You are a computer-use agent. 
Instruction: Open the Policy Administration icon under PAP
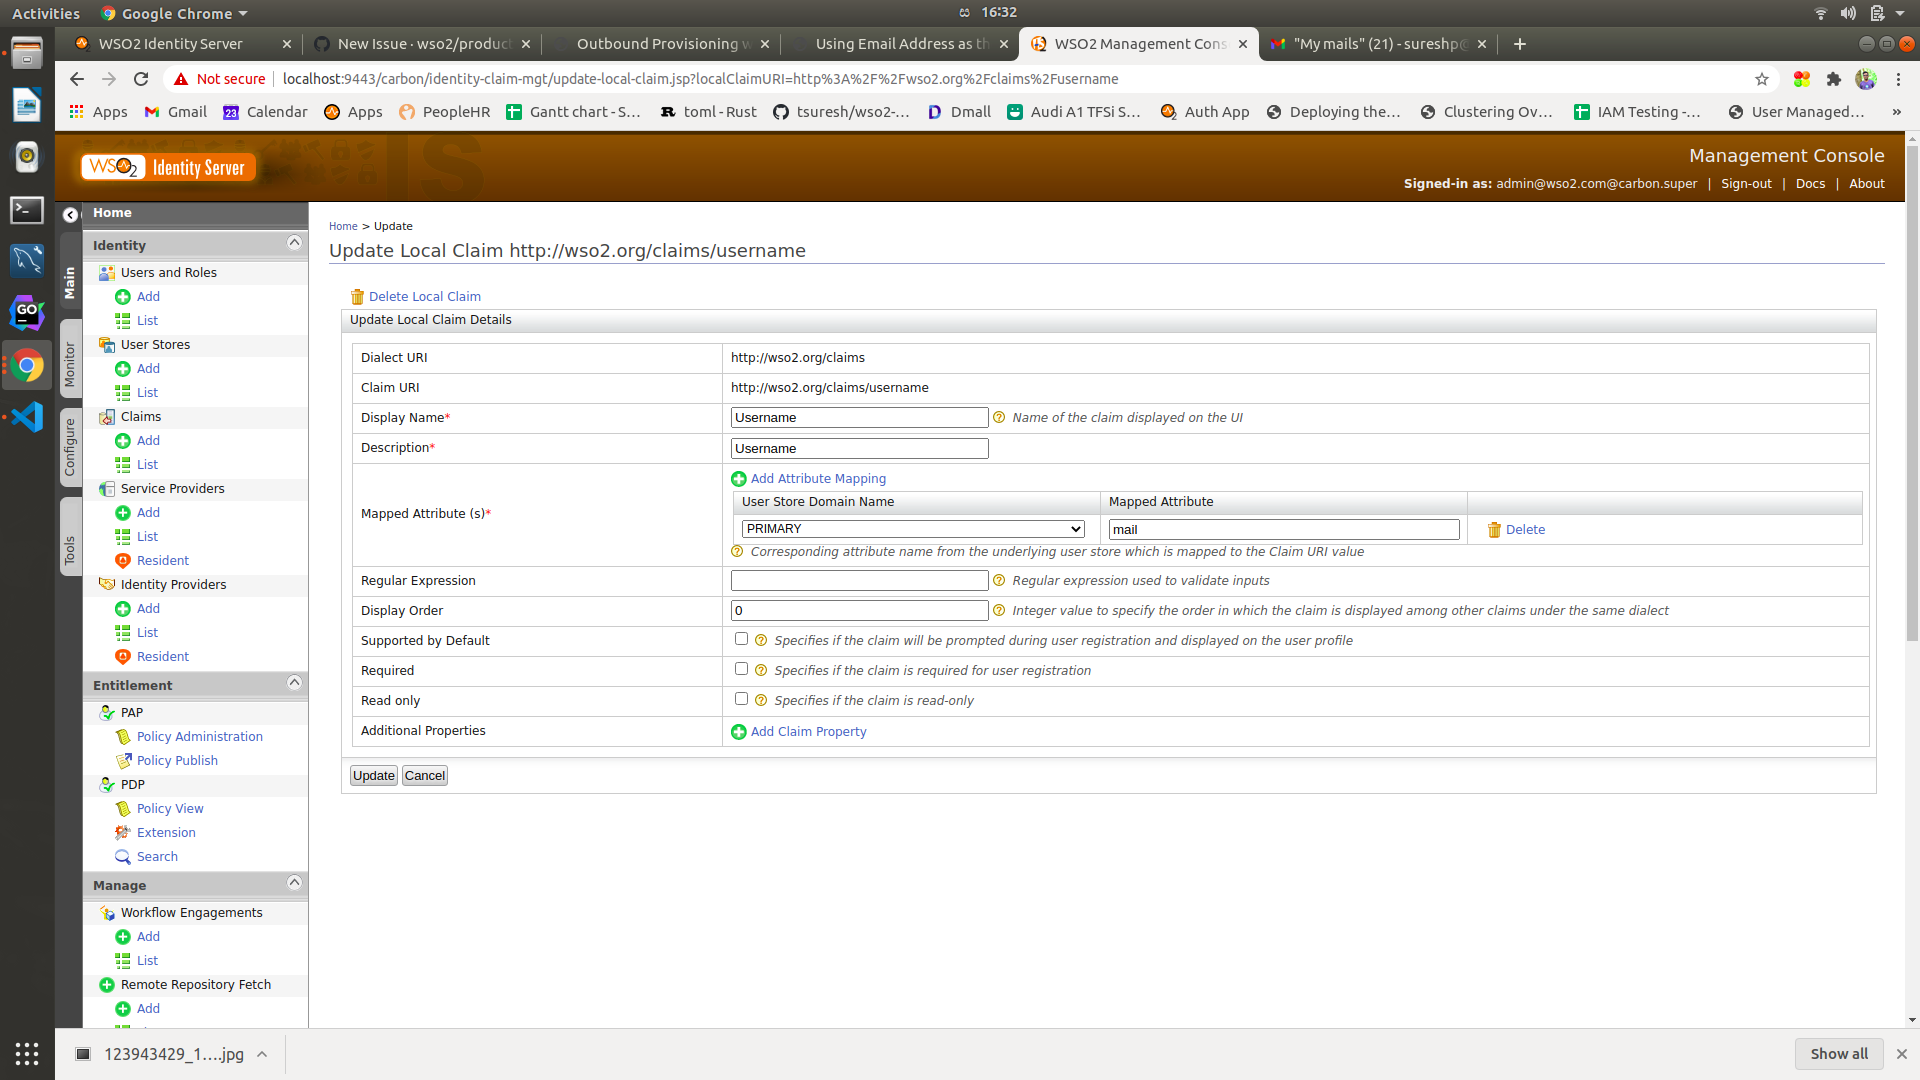click(122, 736)
